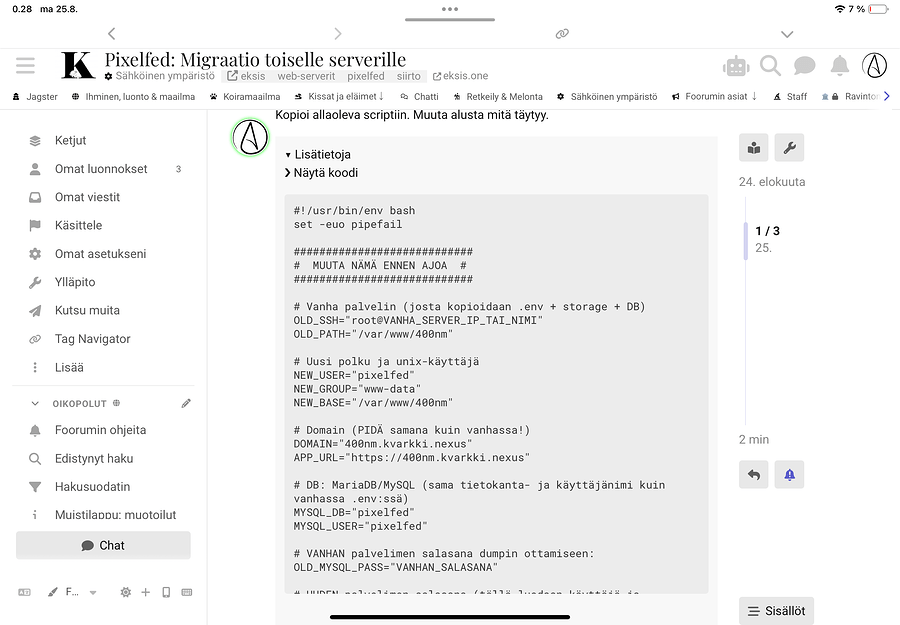Click the link icon in browser bar

click(562, 34)
